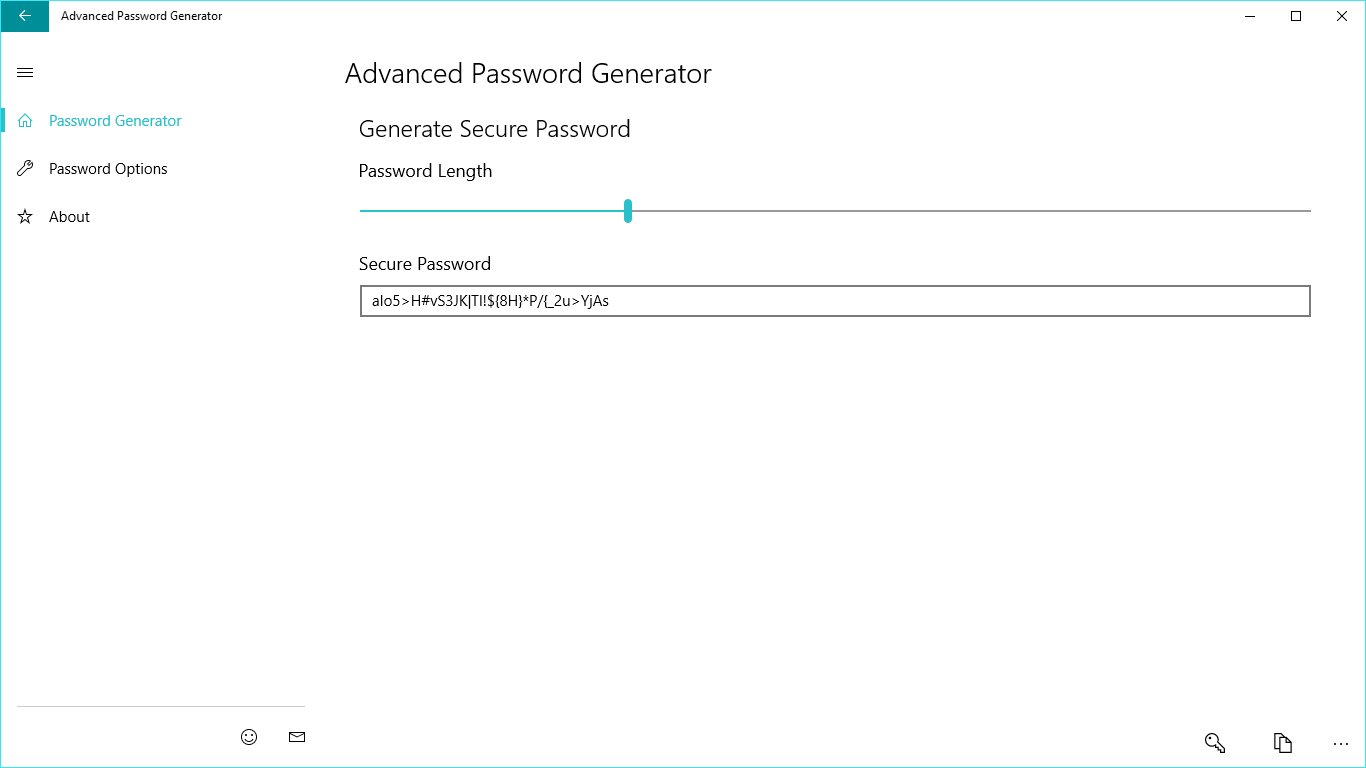Minimize the Advanced Password Generator window

[1250, 16]
